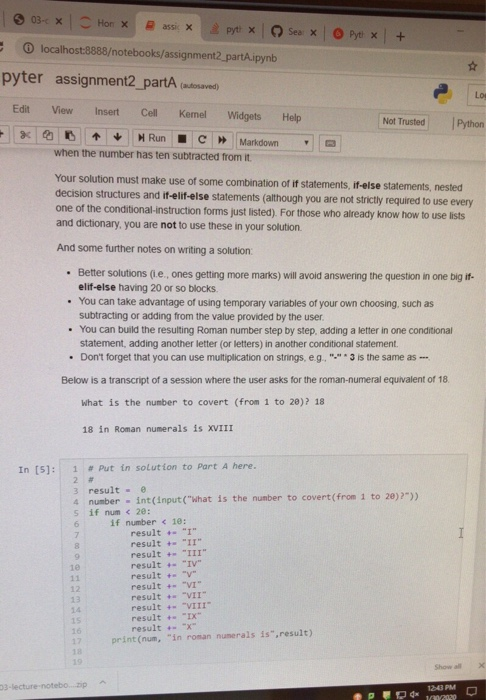486x700 pixels.
Task: Paste cells below via the clipboard icon
Action: pos(70,135)
